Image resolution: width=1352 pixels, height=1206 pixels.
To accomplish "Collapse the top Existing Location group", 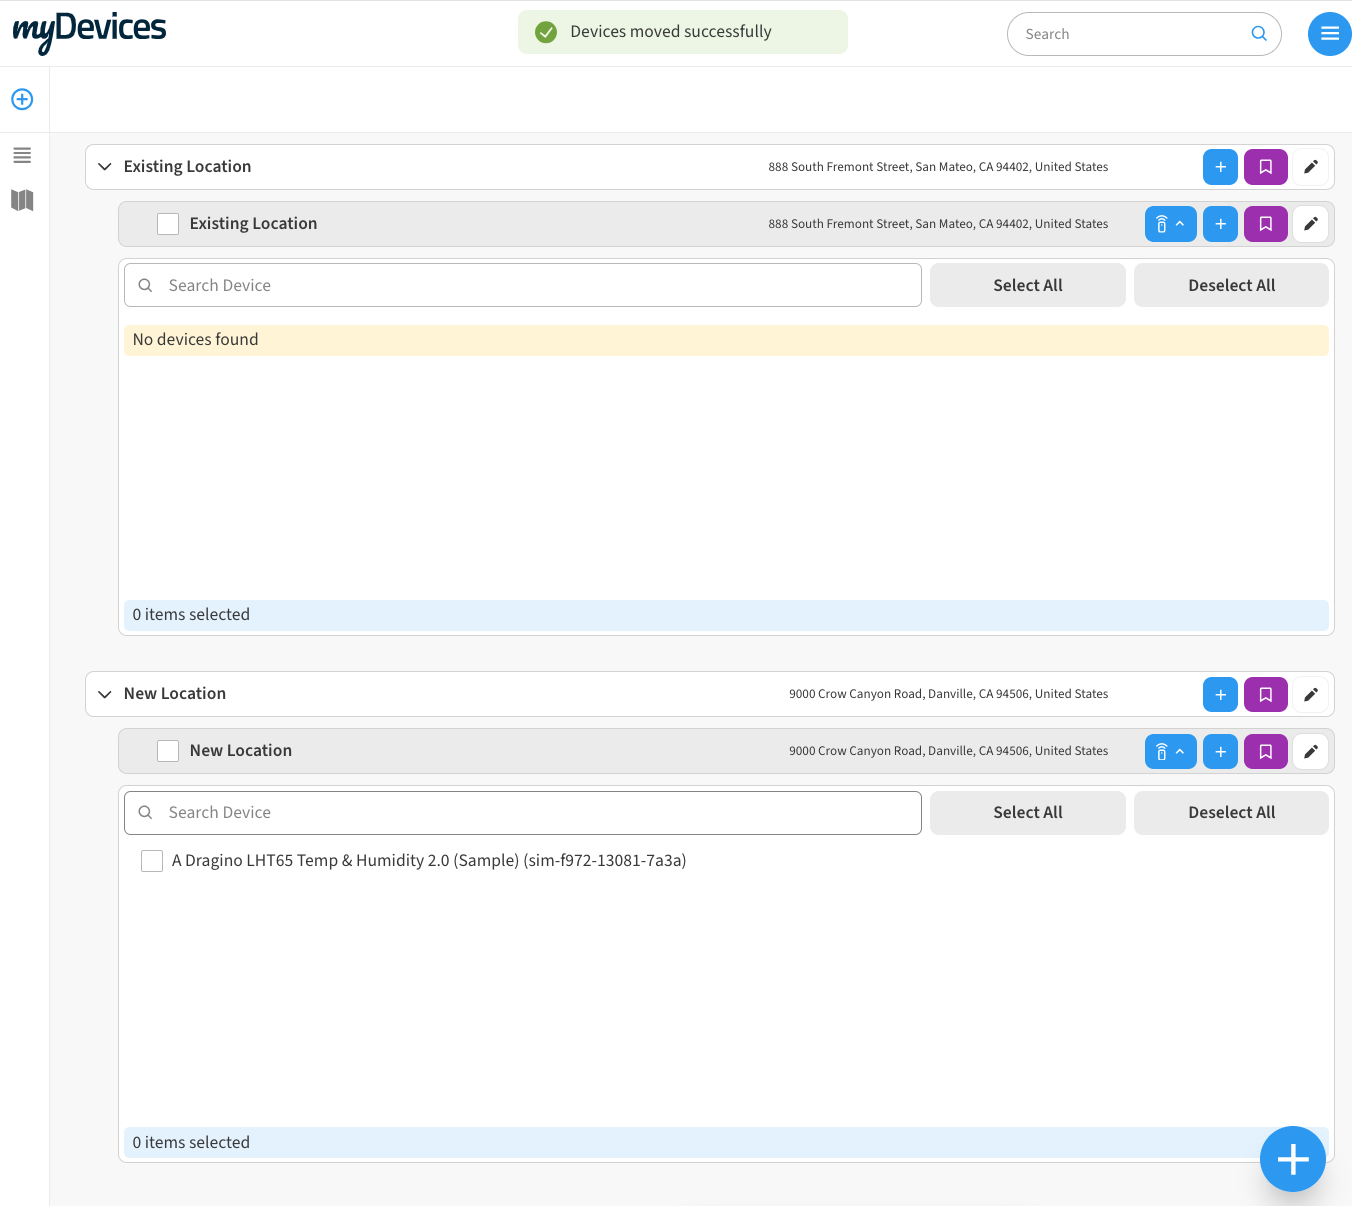I will pos(105,167).
